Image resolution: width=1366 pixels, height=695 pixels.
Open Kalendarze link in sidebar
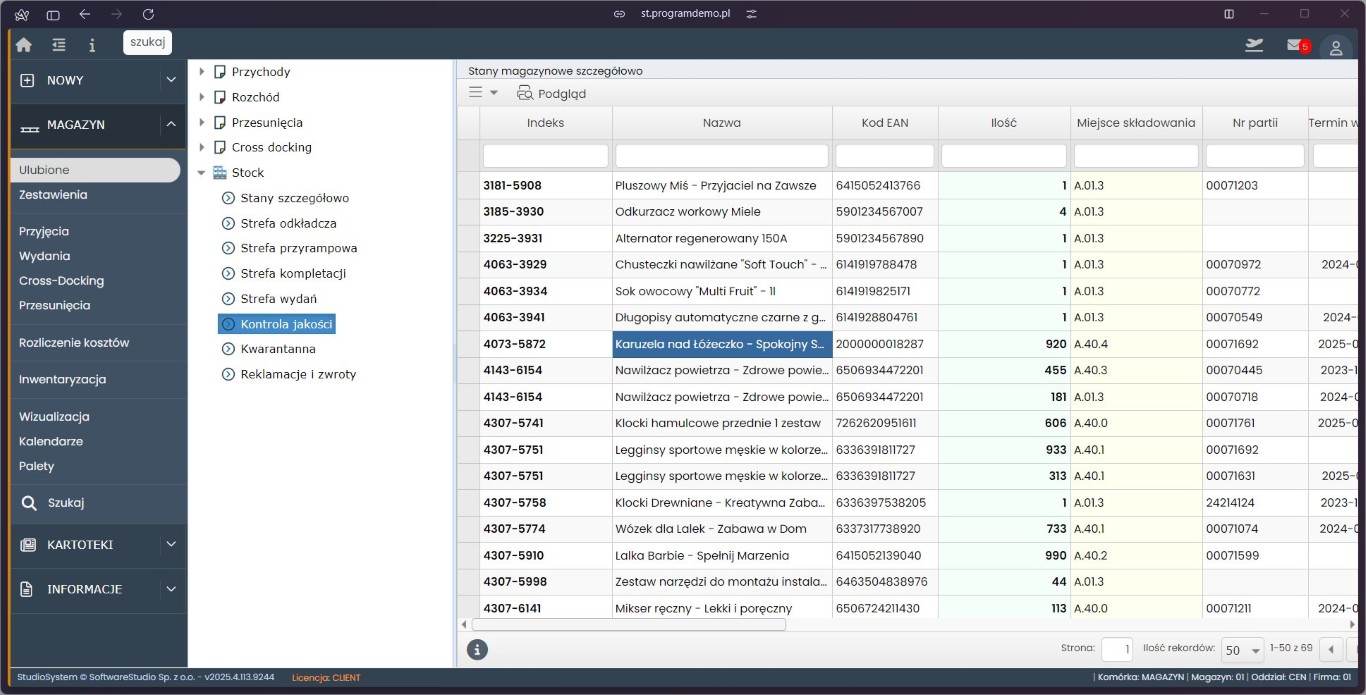(51, 441)
